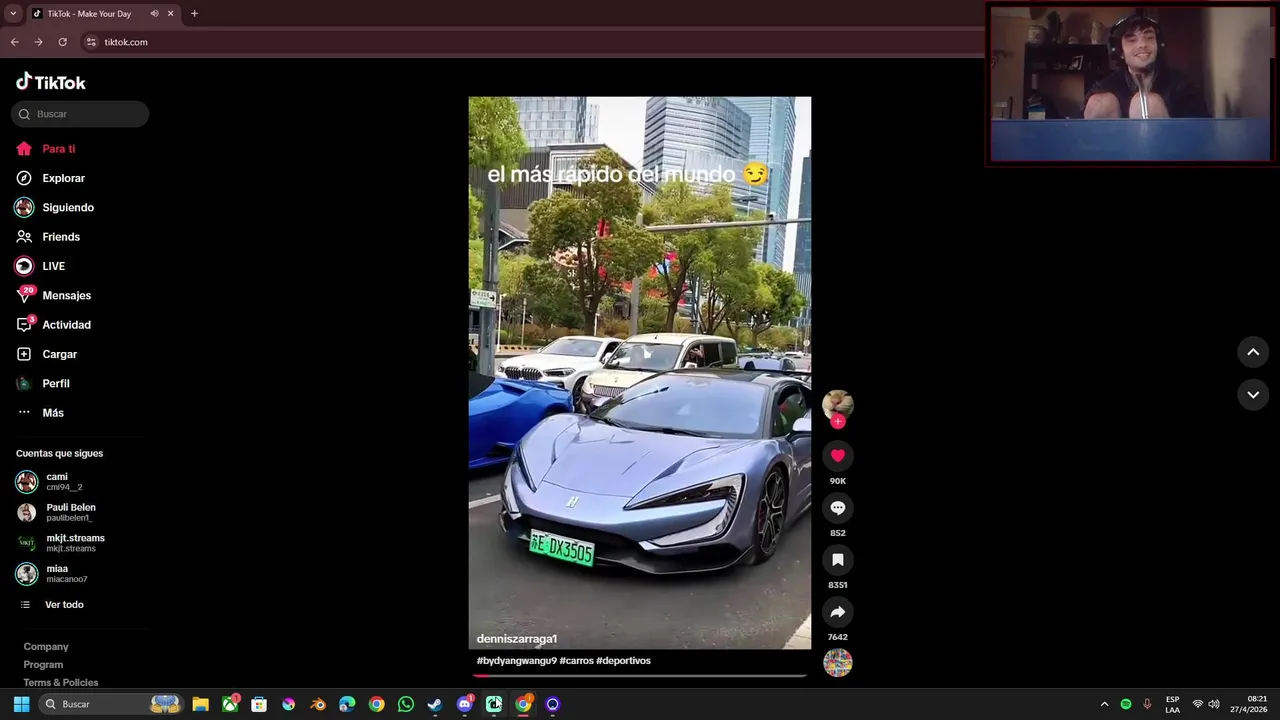Share the video with arrow icon
Viewport: 1280px width, 720px height.
[x=838, y=612]
